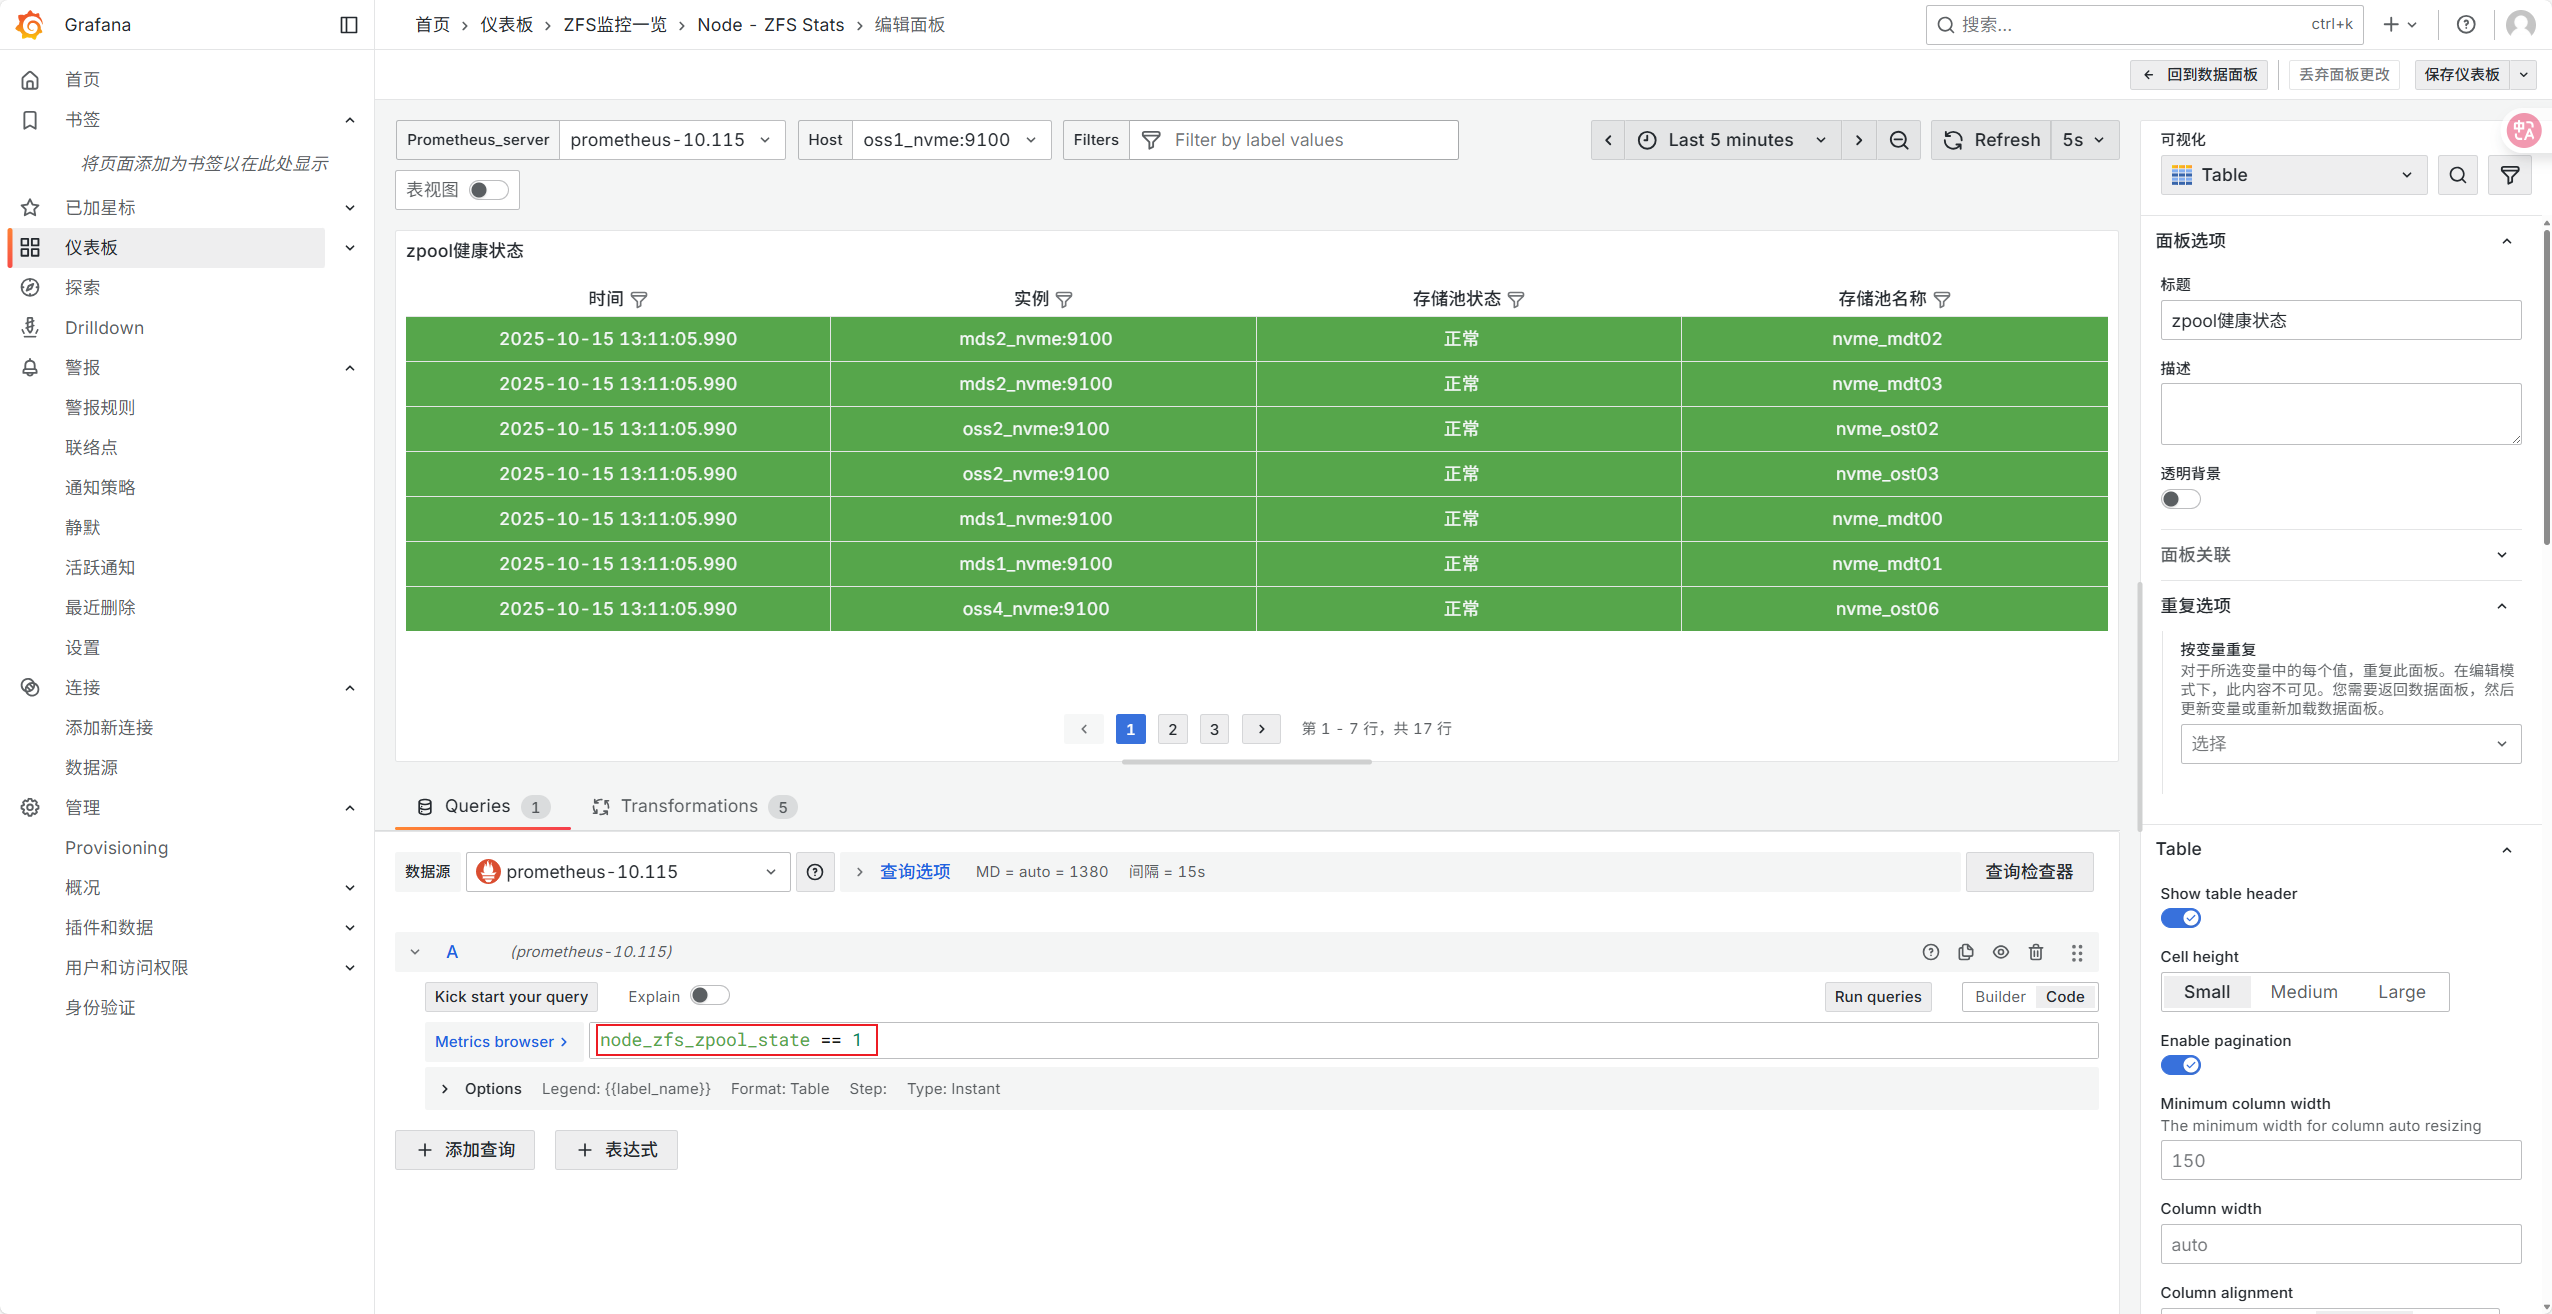Click the 查询检查器 button
Viewport: 2552px width, 1314px height.
click(x=2028, y=872)
